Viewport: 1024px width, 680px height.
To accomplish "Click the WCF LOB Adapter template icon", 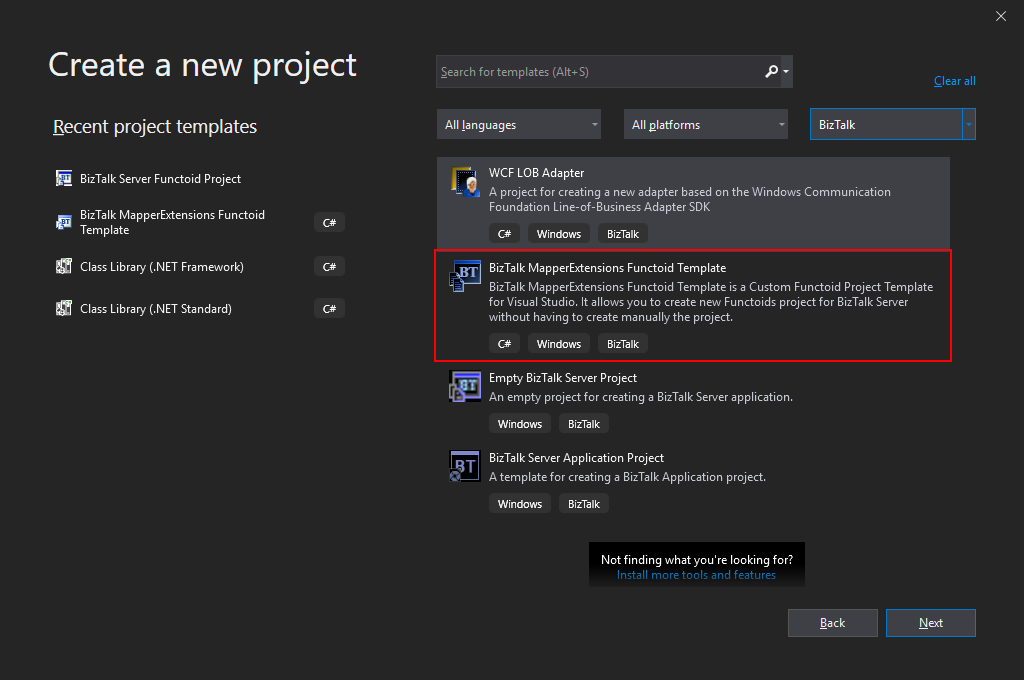I will point(466,183).
